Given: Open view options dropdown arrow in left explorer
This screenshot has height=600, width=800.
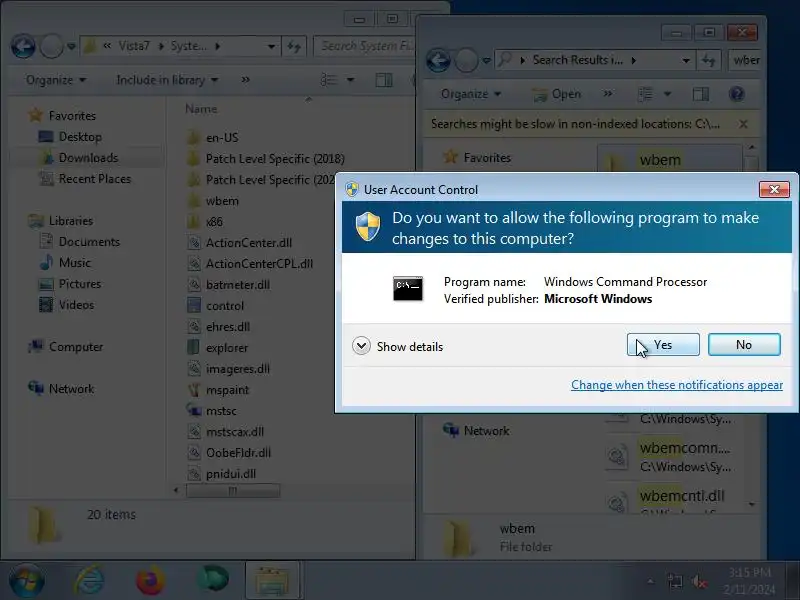Looking at the screenshot, I should [351, 80].
